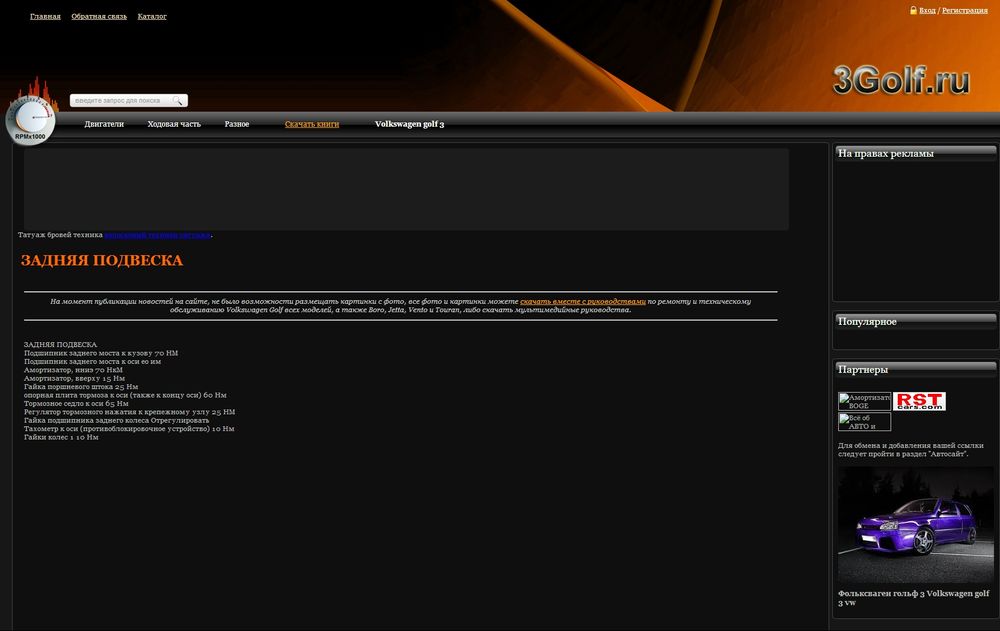Click the magnifier search icon

[x=178, y=100]
